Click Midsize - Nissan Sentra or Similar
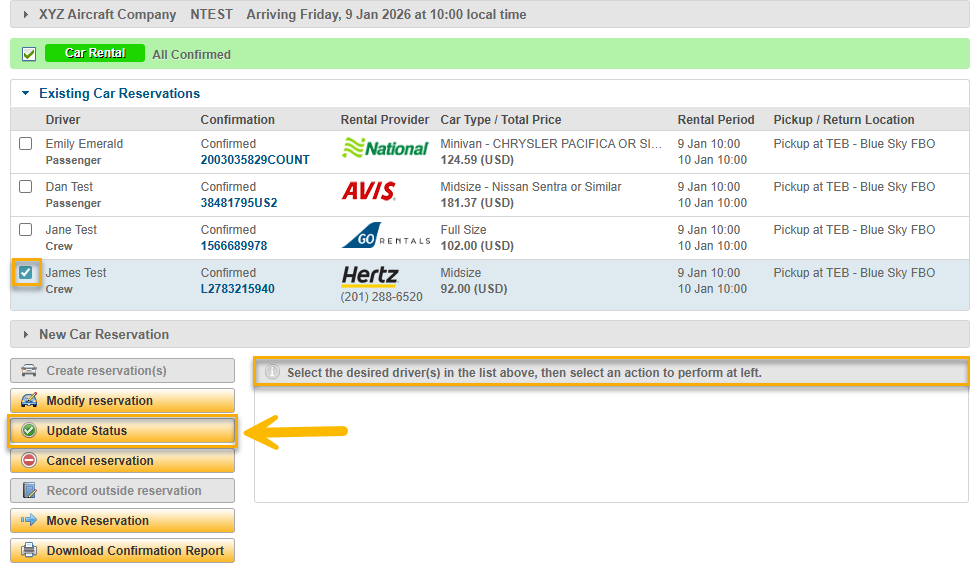 (531, 187)
